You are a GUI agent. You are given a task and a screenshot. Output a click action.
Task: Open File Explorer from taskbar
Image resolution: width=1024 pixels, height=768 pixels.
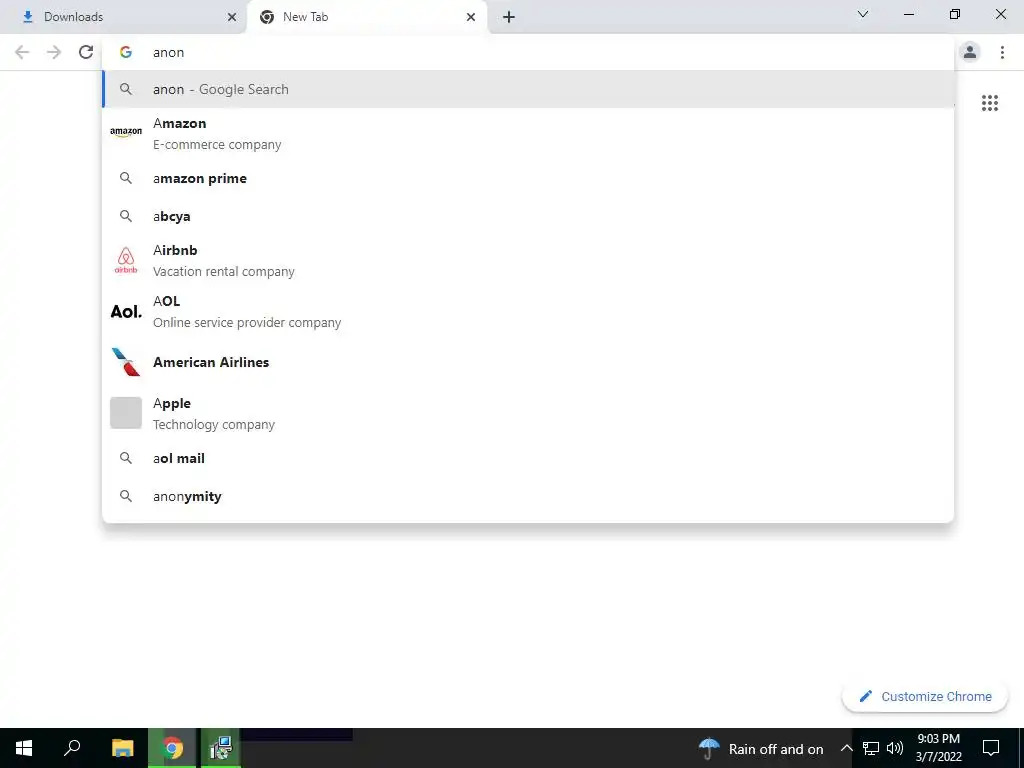123,748
